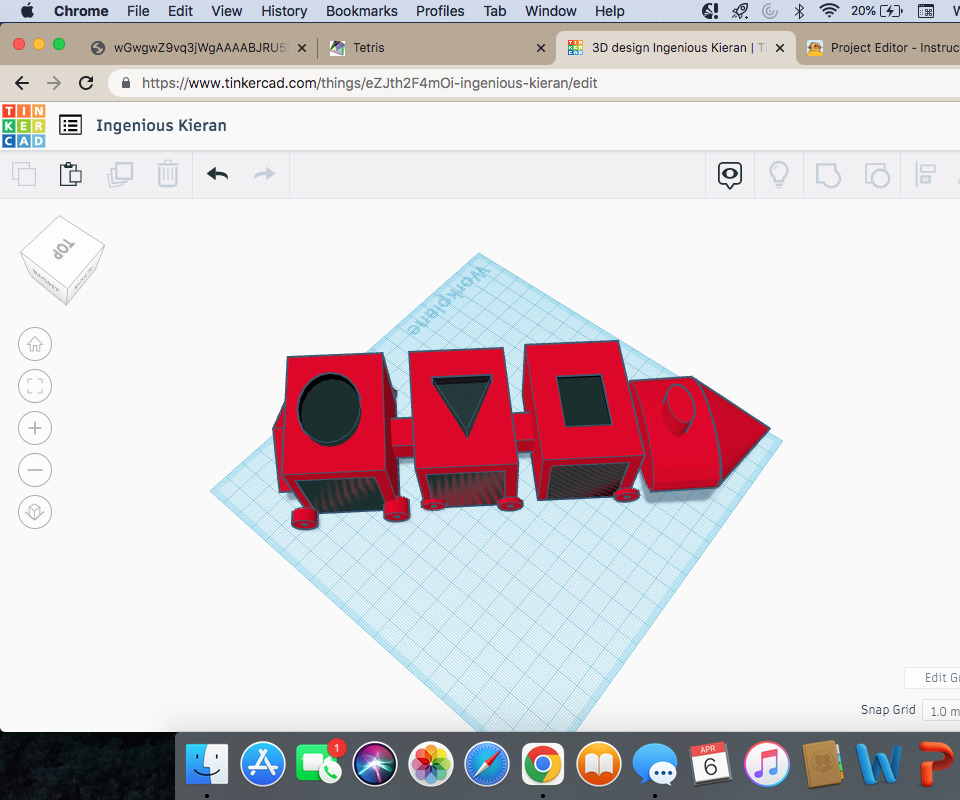Open Finder from the Dock
The image size is (960, 800).
coord(207,764)
